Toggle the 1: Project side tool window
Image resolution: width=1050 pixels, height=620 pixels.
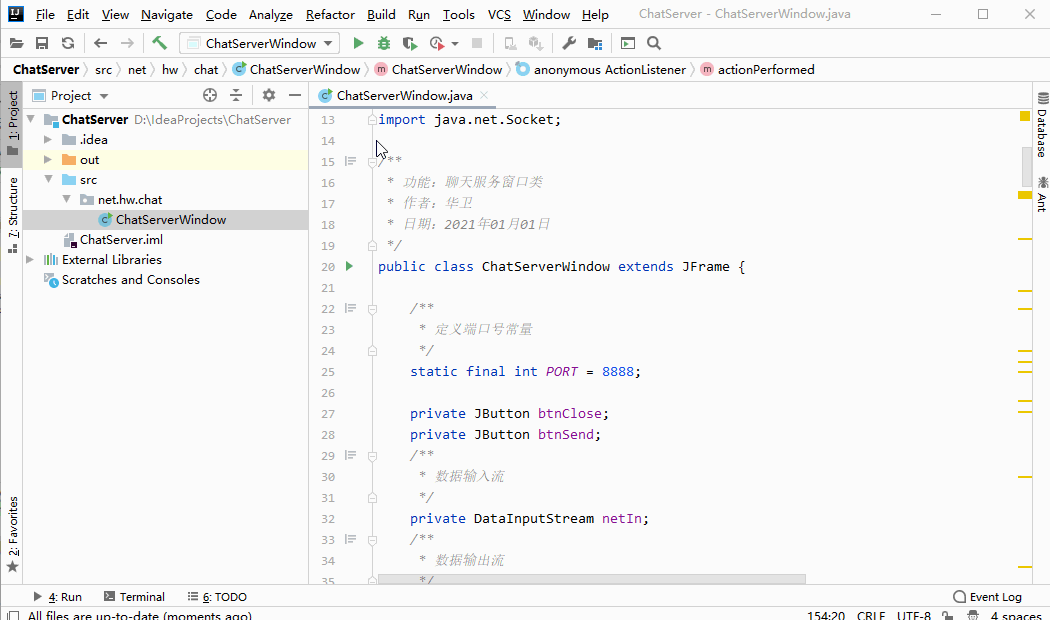coord(13,124)
